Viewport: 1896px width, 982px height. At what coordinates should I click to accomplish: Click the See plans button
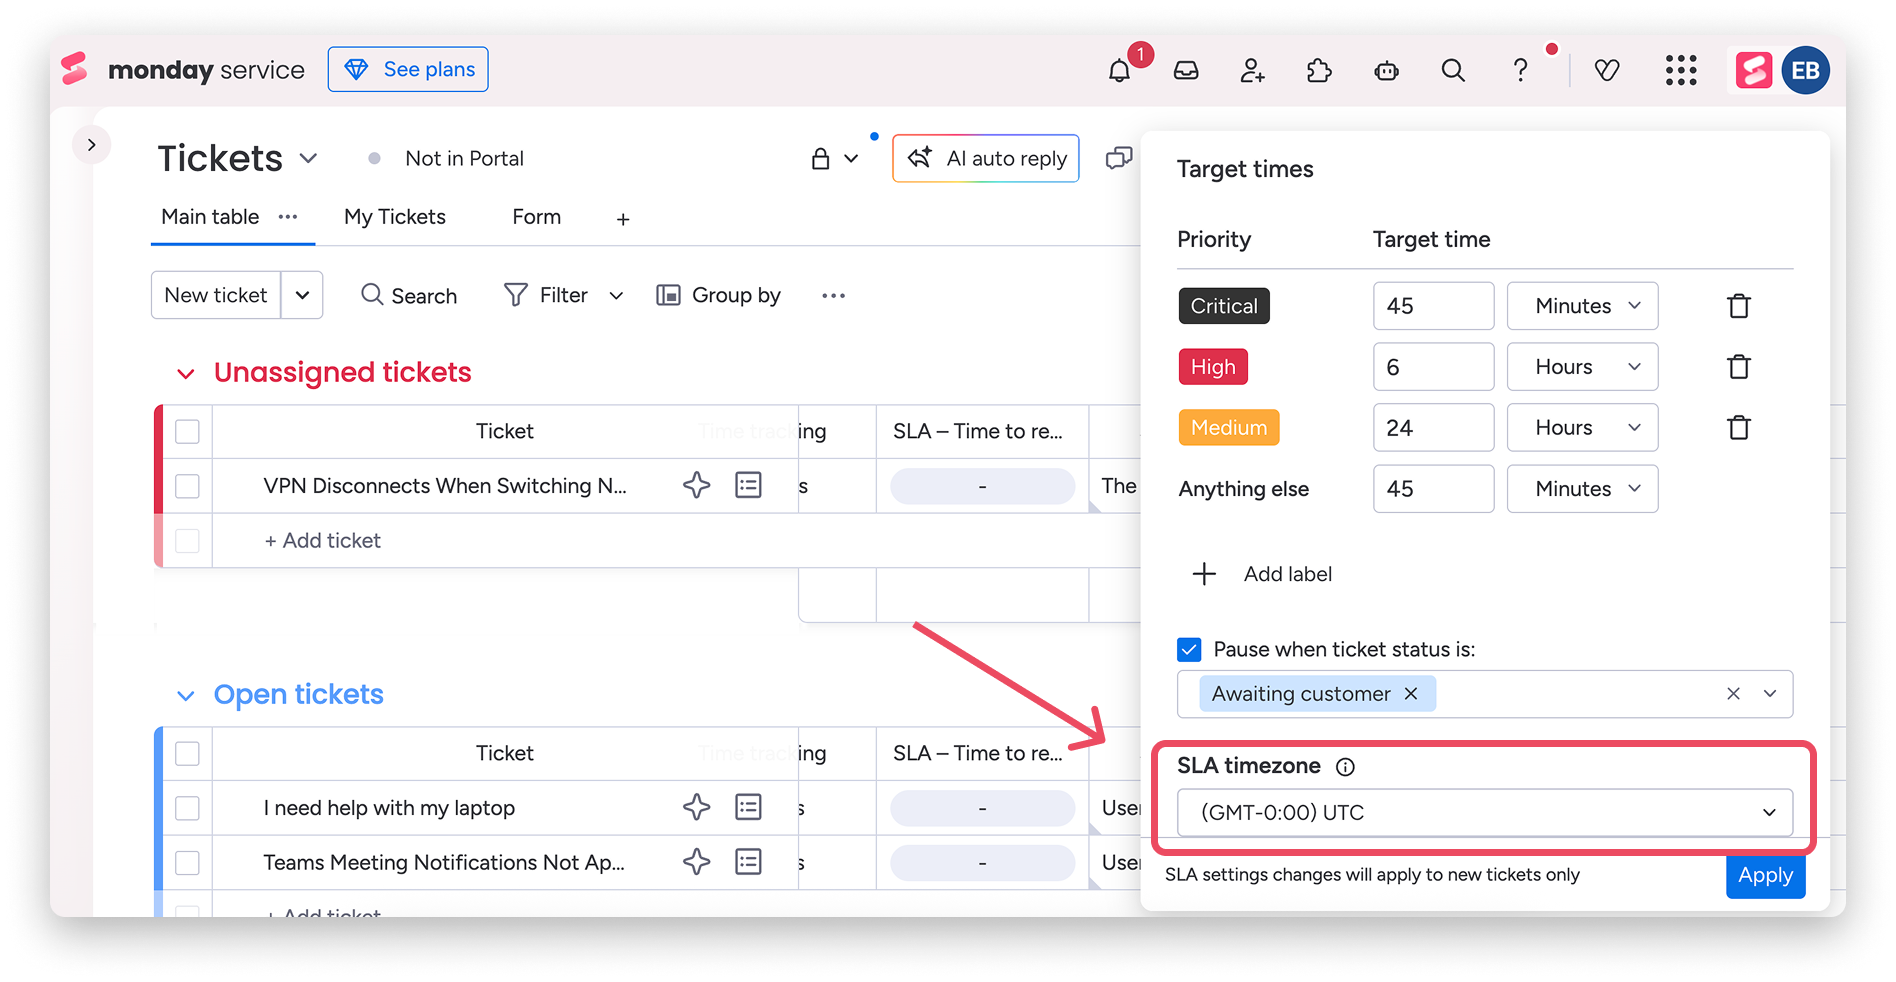408,69
